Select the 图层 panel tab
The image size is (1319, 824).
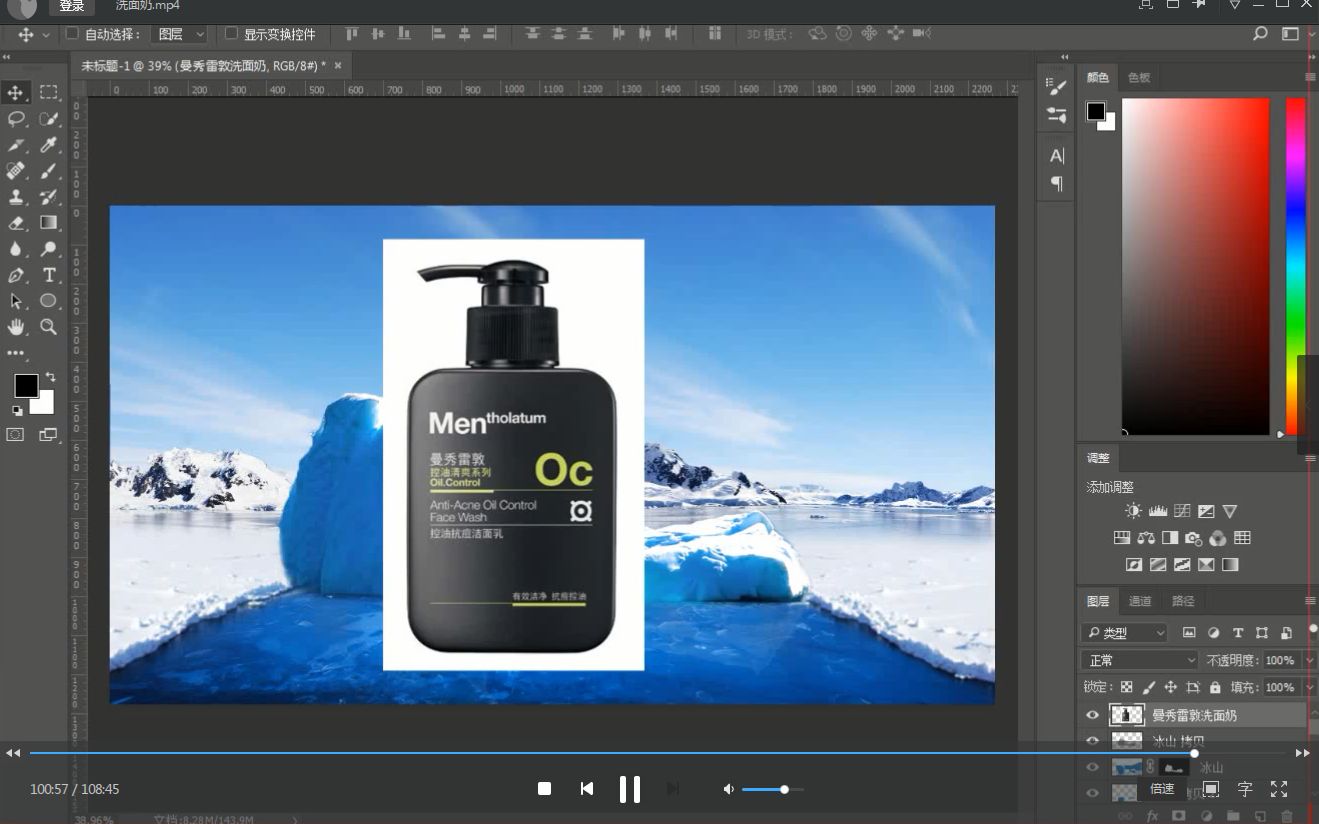[1098, 601]
